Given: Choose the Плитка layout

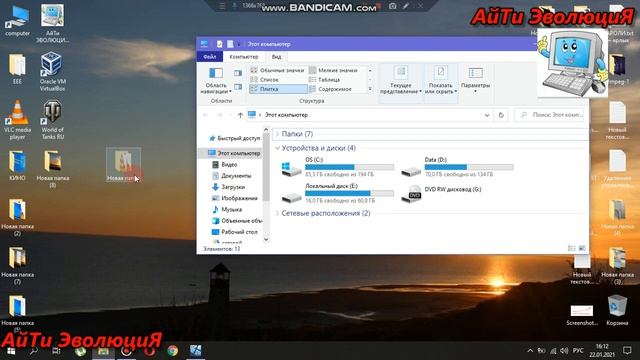Looking at the screenshot, I should point(278,89).
